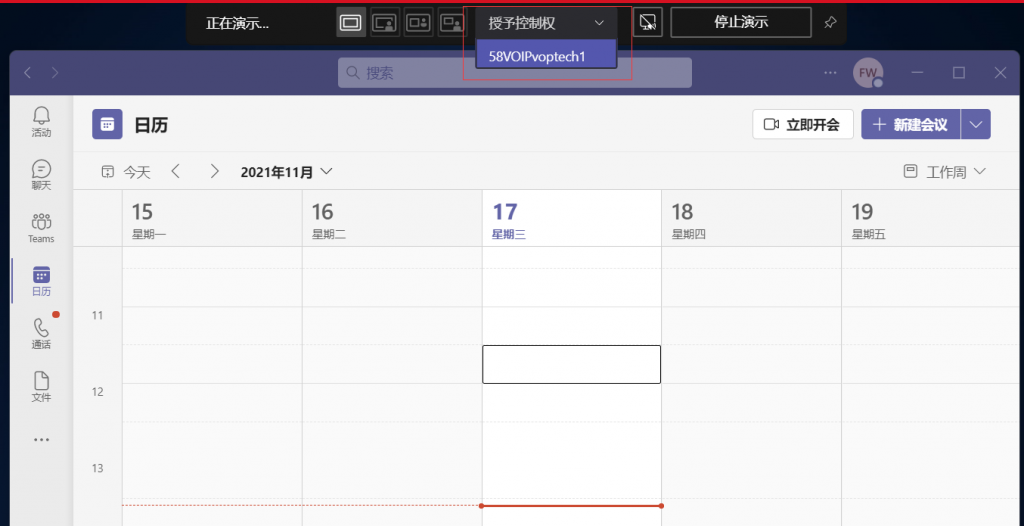Screen dimensions: 1024x526
Task: Click the 立即开会 button
Action: pyautogui.click(x=803, y=124)
